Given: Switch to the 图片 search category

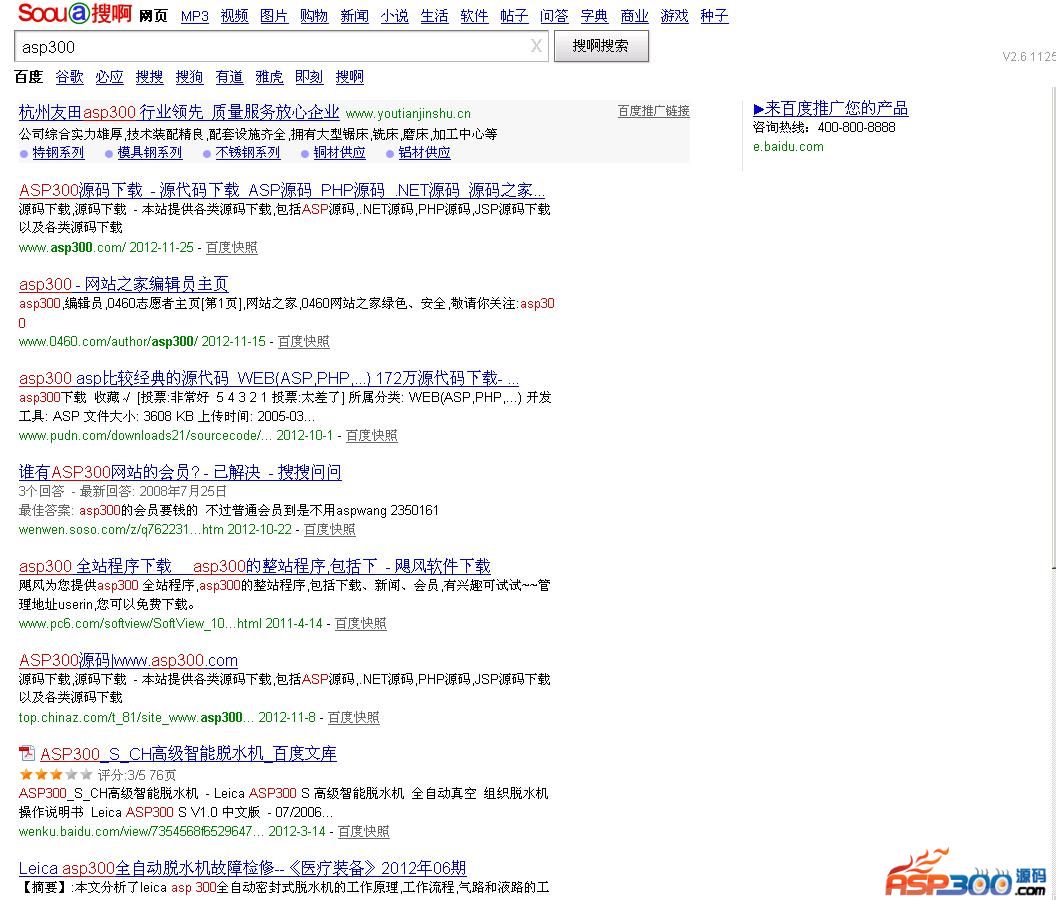Looking at the screenshot, I should point(274,16).
